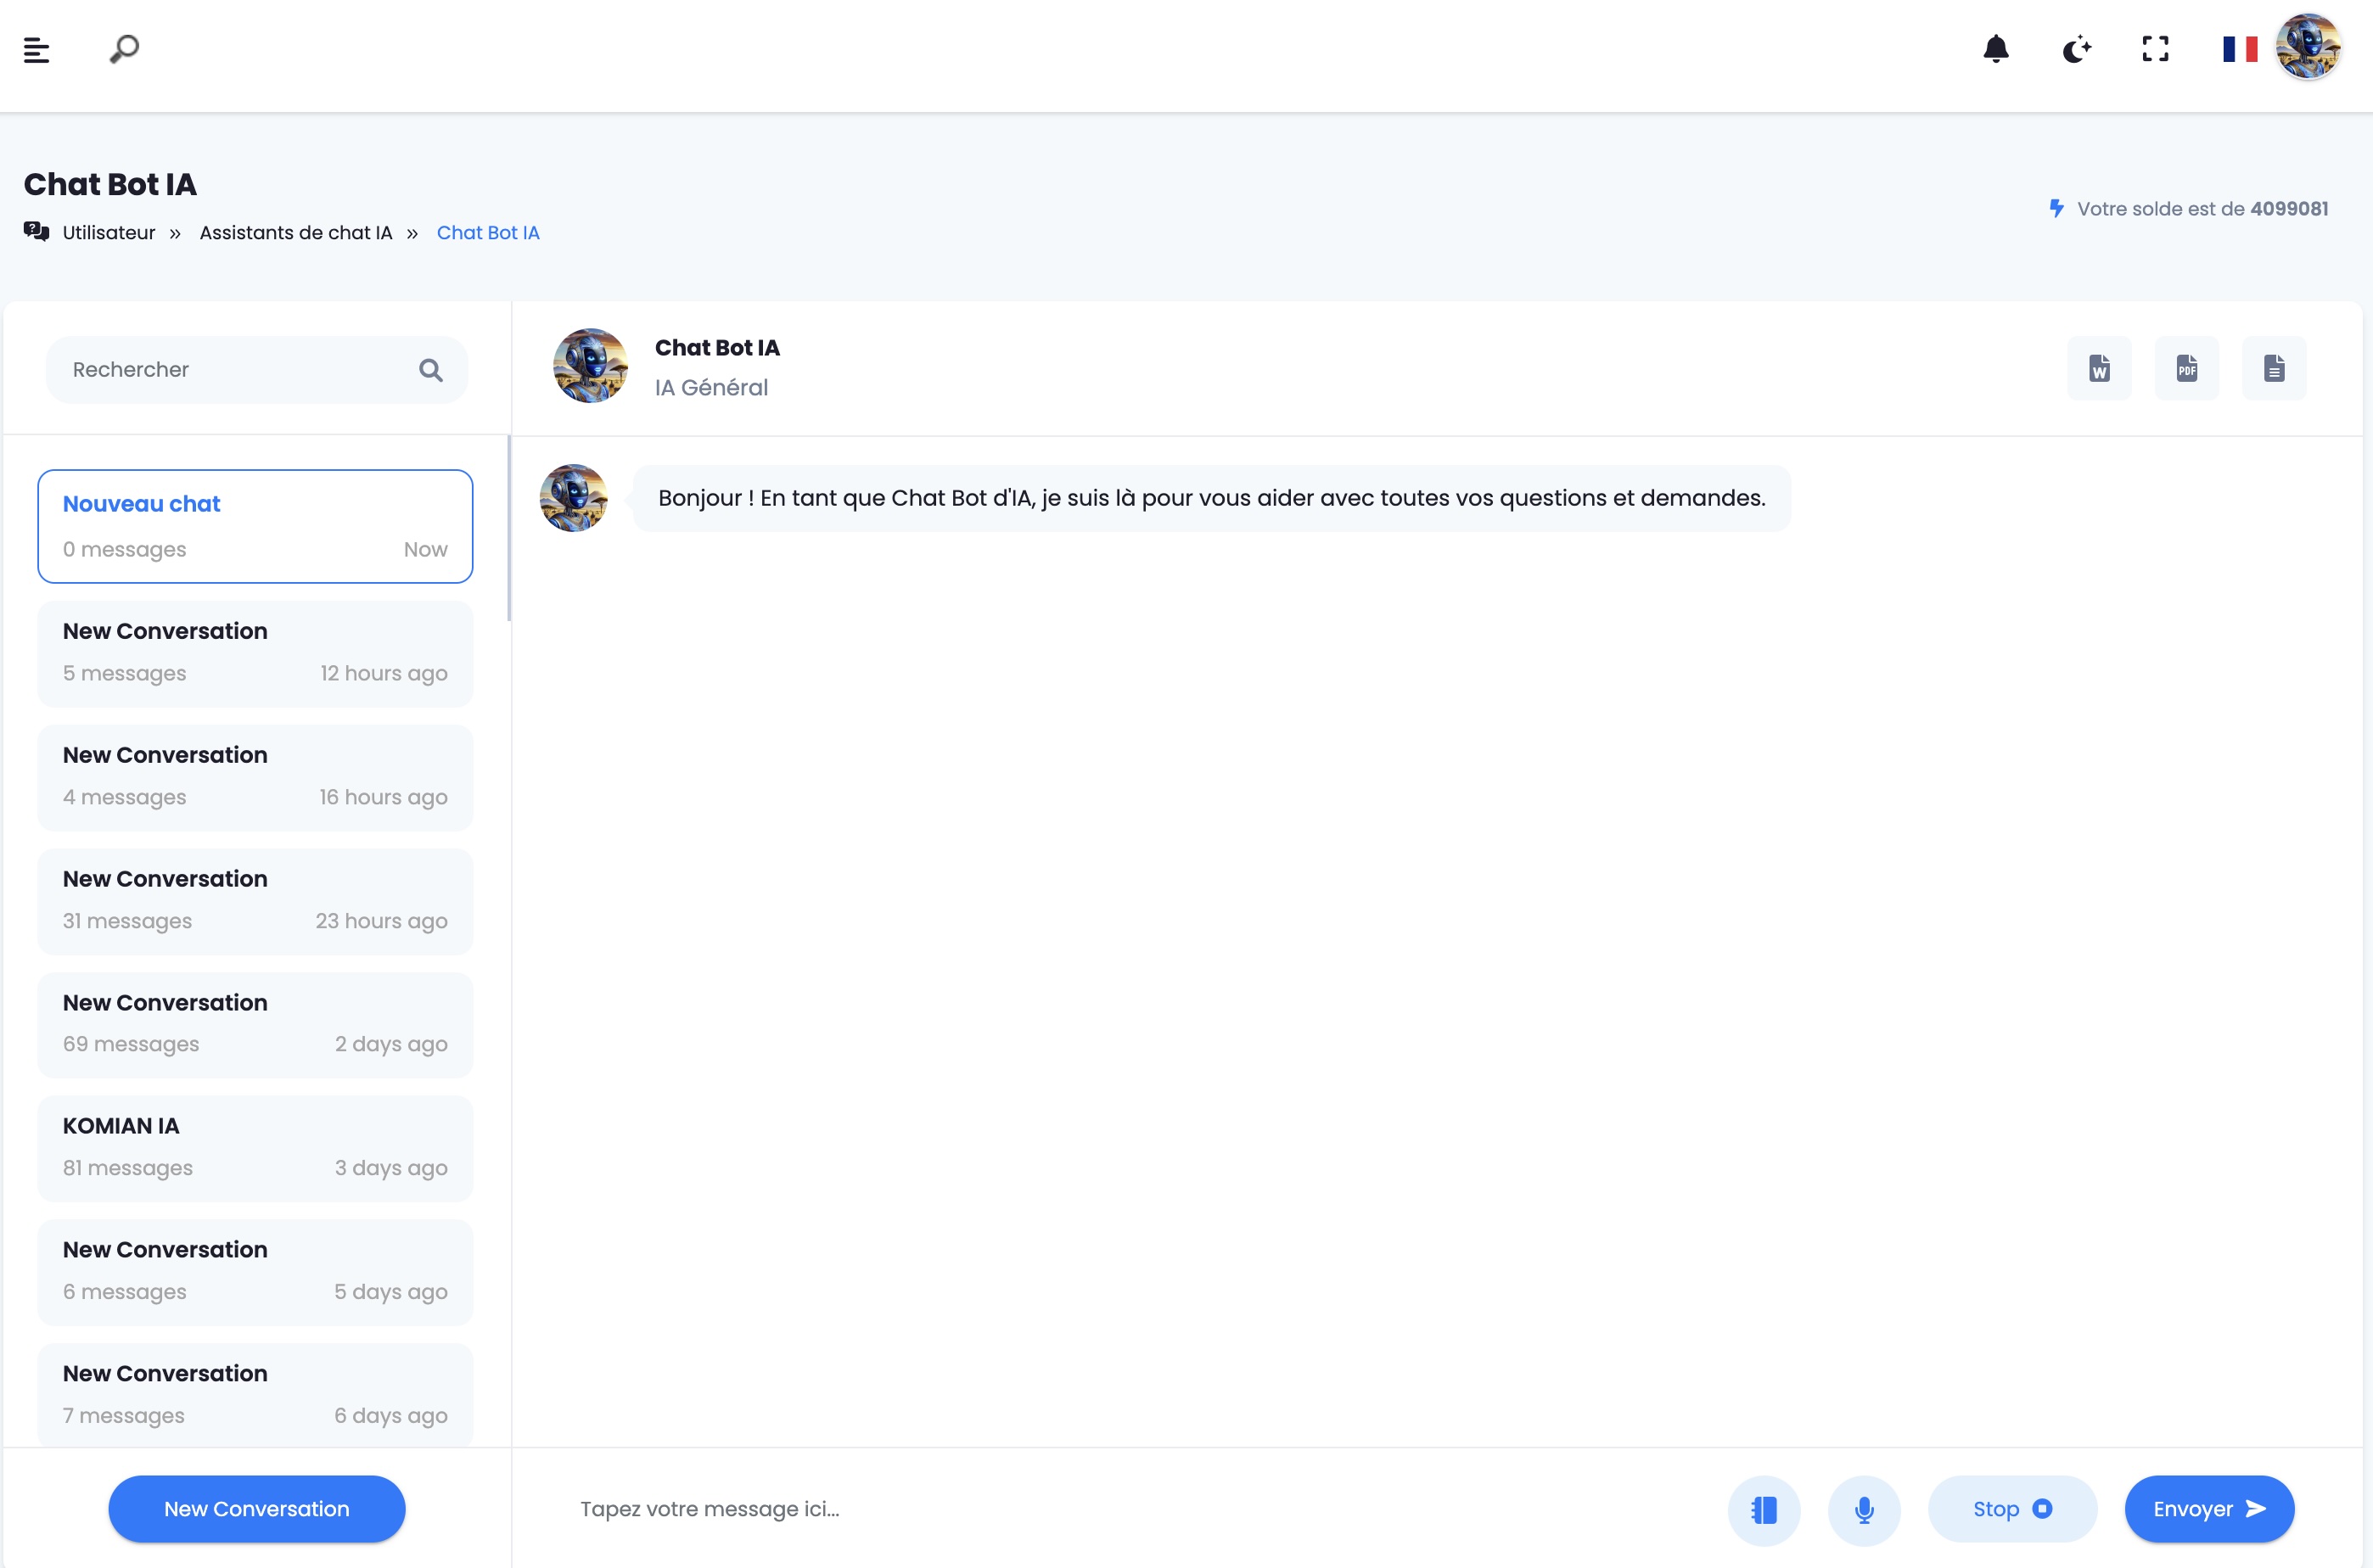Click the Stop generation button
This screenshot has height=1568, width=2373.
2012,1509
